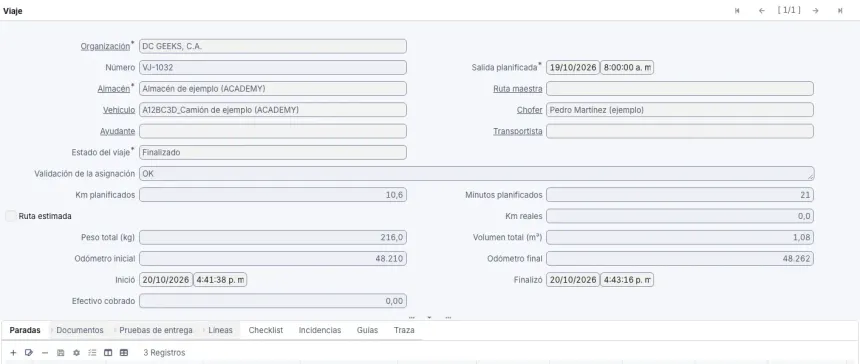The height and width of the screenshot is (364, 860).
Task: Open the Estado del viaje Finalizado field
Action: coord(273,152)
